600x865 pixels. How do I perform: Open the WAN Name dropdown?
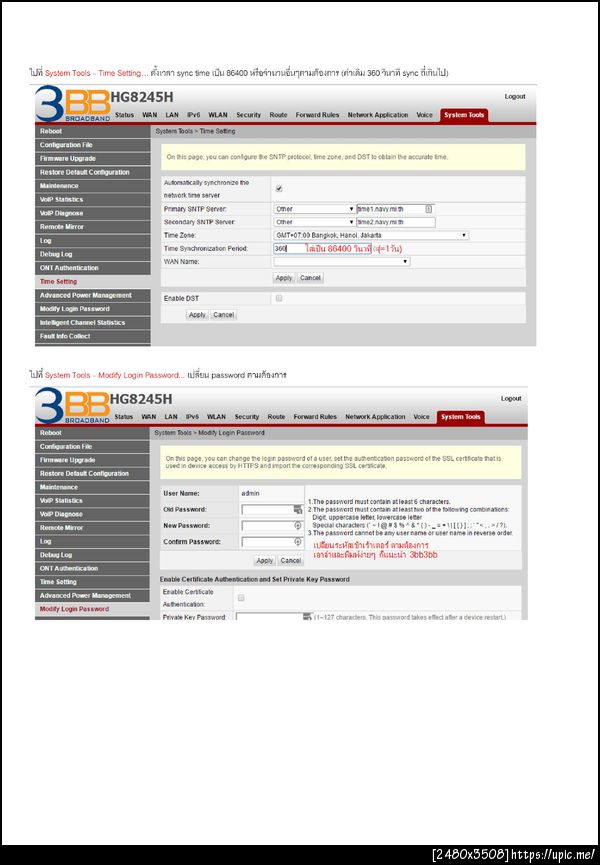click(342, 261)
